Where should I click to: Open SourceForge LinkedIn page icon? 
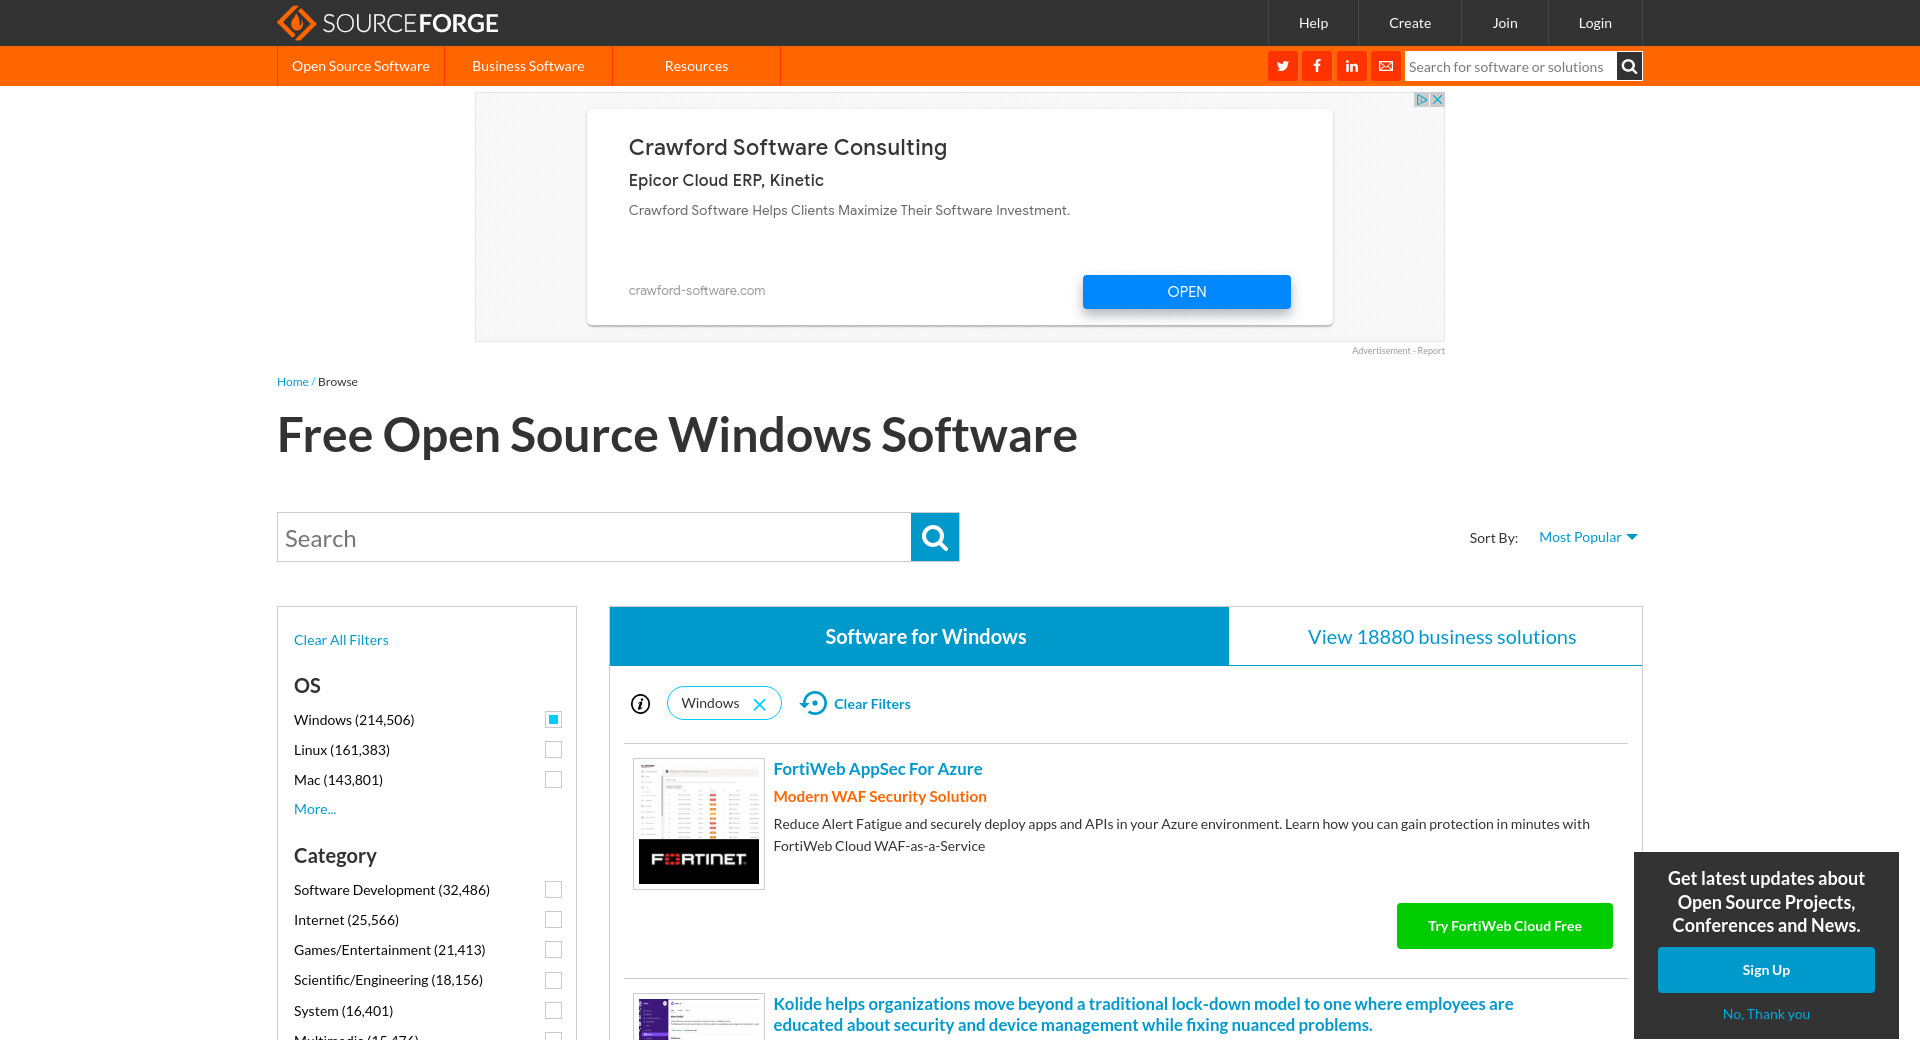click(x=1351, y=66)
